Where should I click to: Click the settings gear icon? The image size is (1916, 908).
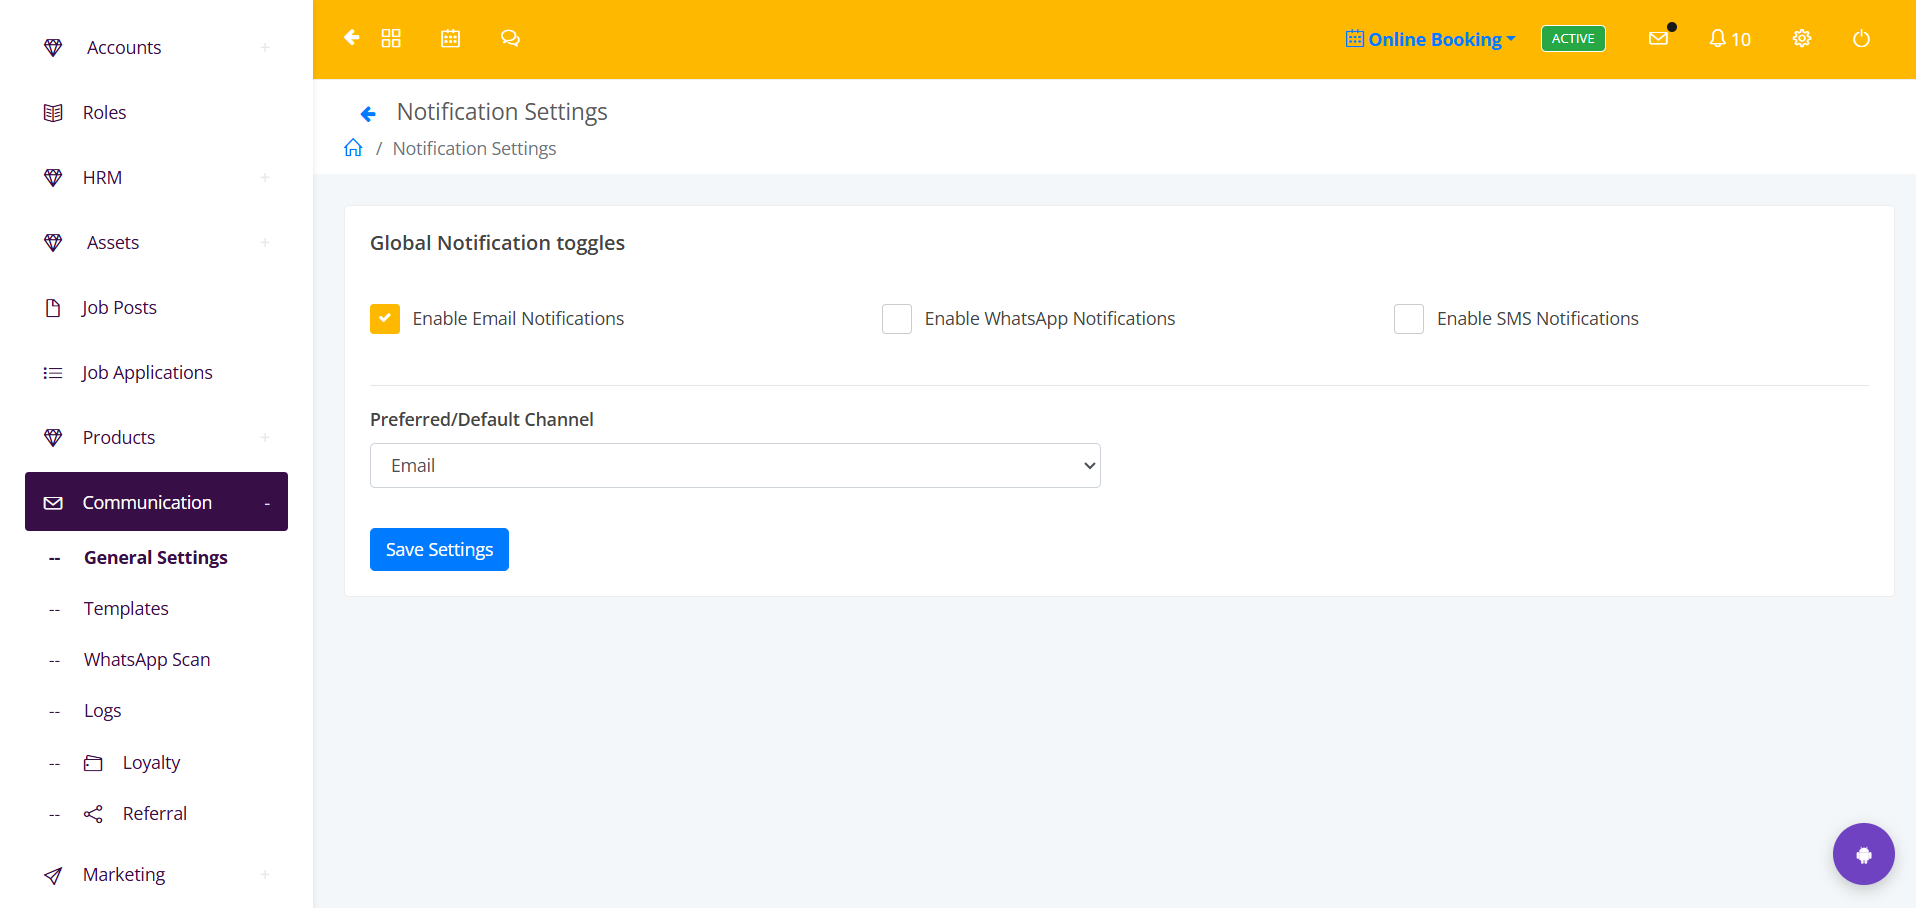click(1802, 38)
